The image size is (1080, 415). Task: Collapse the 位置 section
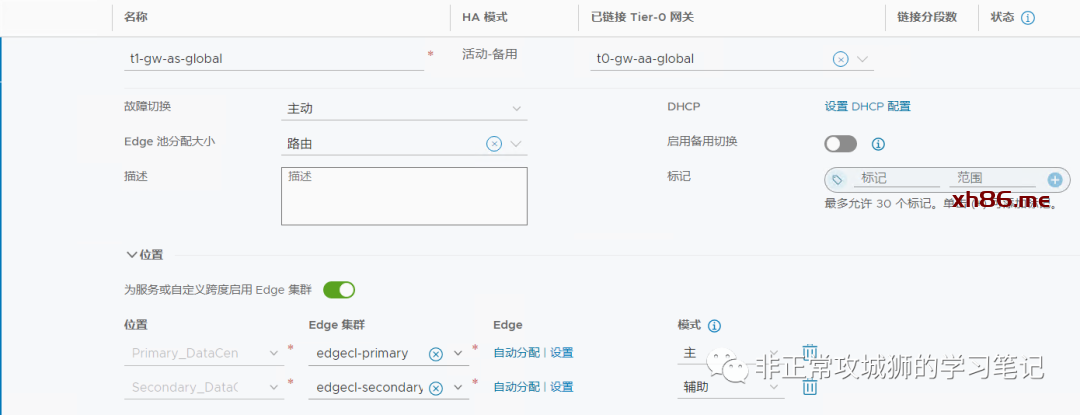tap(131, 255)
